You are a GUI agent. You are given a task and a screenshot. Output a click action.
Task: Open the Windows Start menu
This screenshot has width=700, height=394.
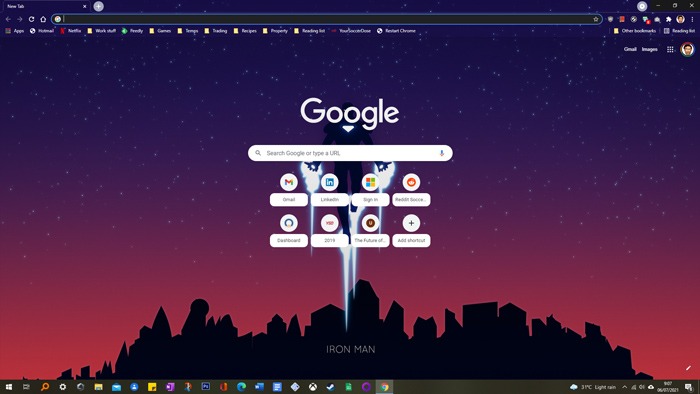[8, 387]
